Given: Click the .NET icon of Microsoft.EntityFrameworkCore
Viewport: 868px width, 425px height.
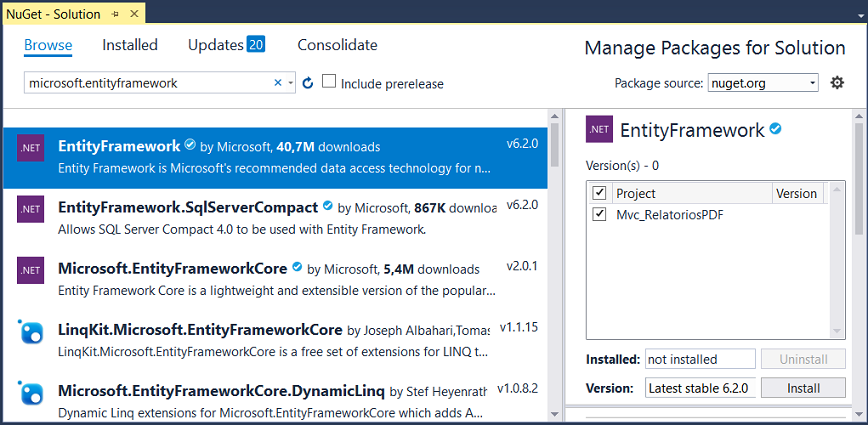Looking at the screenshot, I should [30, 270].
